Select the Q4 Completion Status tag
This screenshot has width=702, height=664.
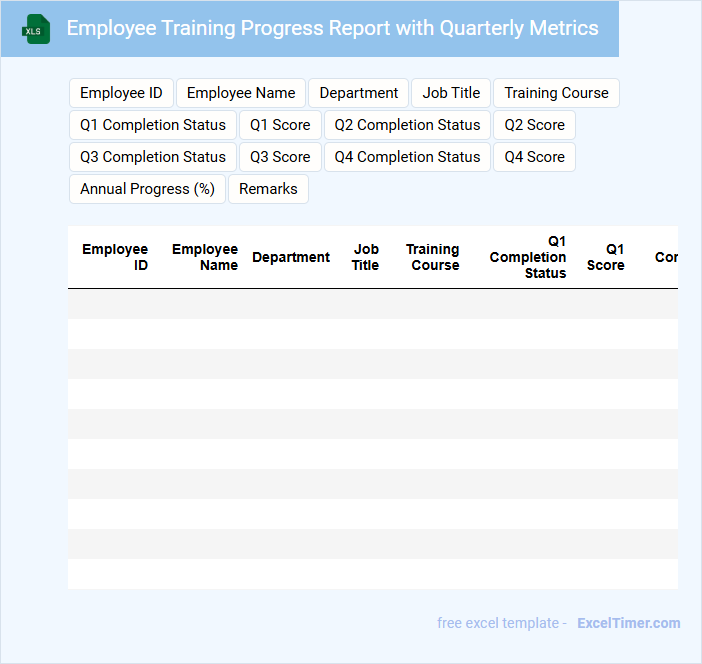tap(407, 157)
